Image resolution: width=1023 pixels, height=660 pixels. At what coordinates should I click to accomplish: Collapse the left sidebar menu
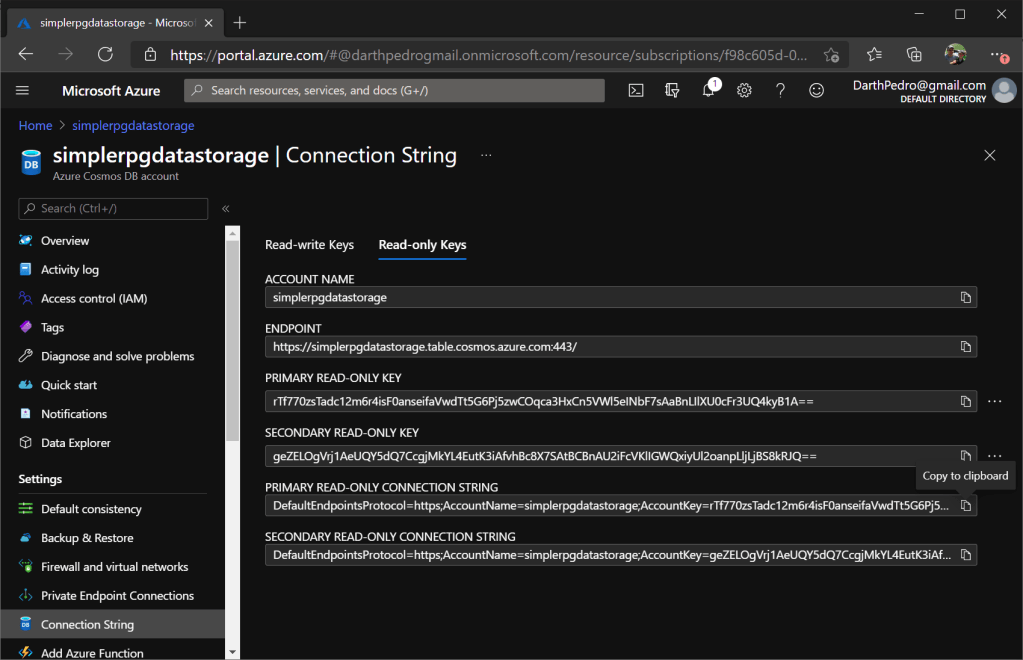tap(226, 209)
